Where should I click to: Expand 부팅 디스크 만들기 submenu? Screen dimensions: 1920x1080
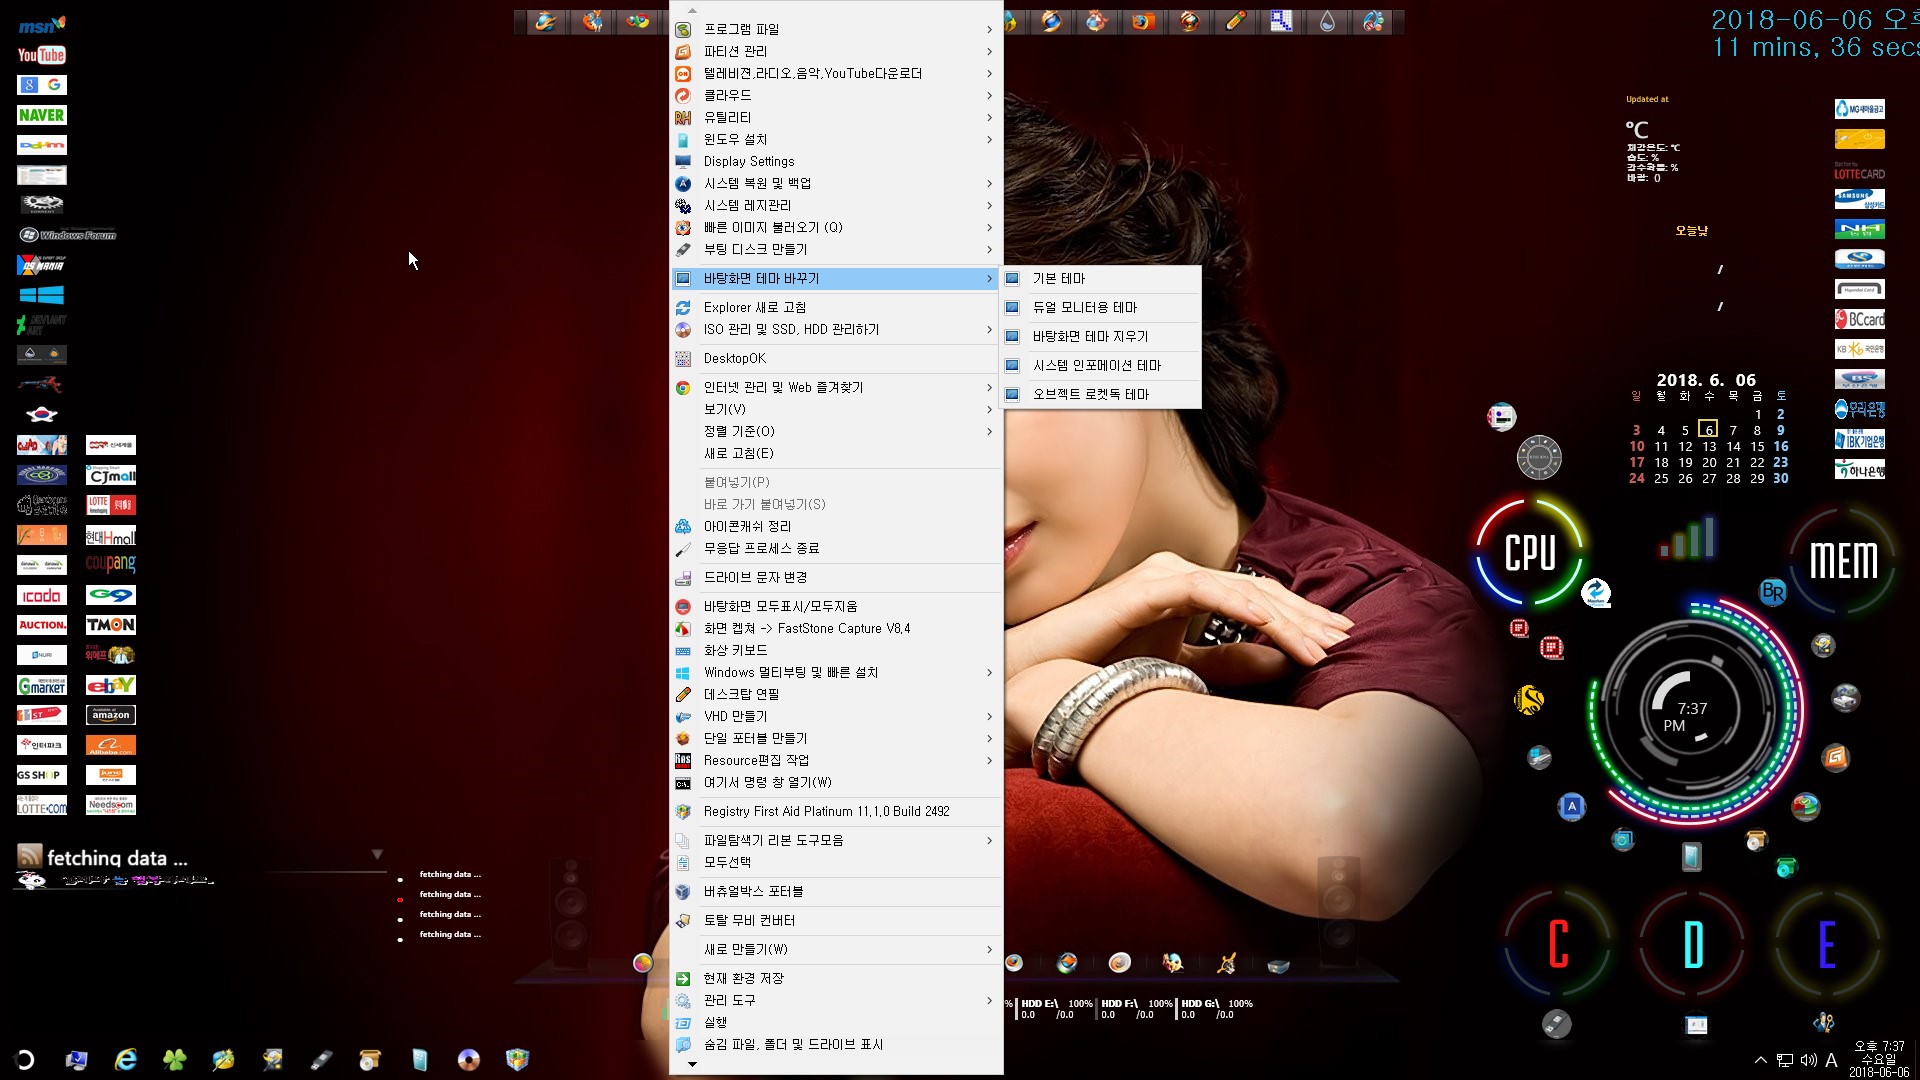point(836,249)
